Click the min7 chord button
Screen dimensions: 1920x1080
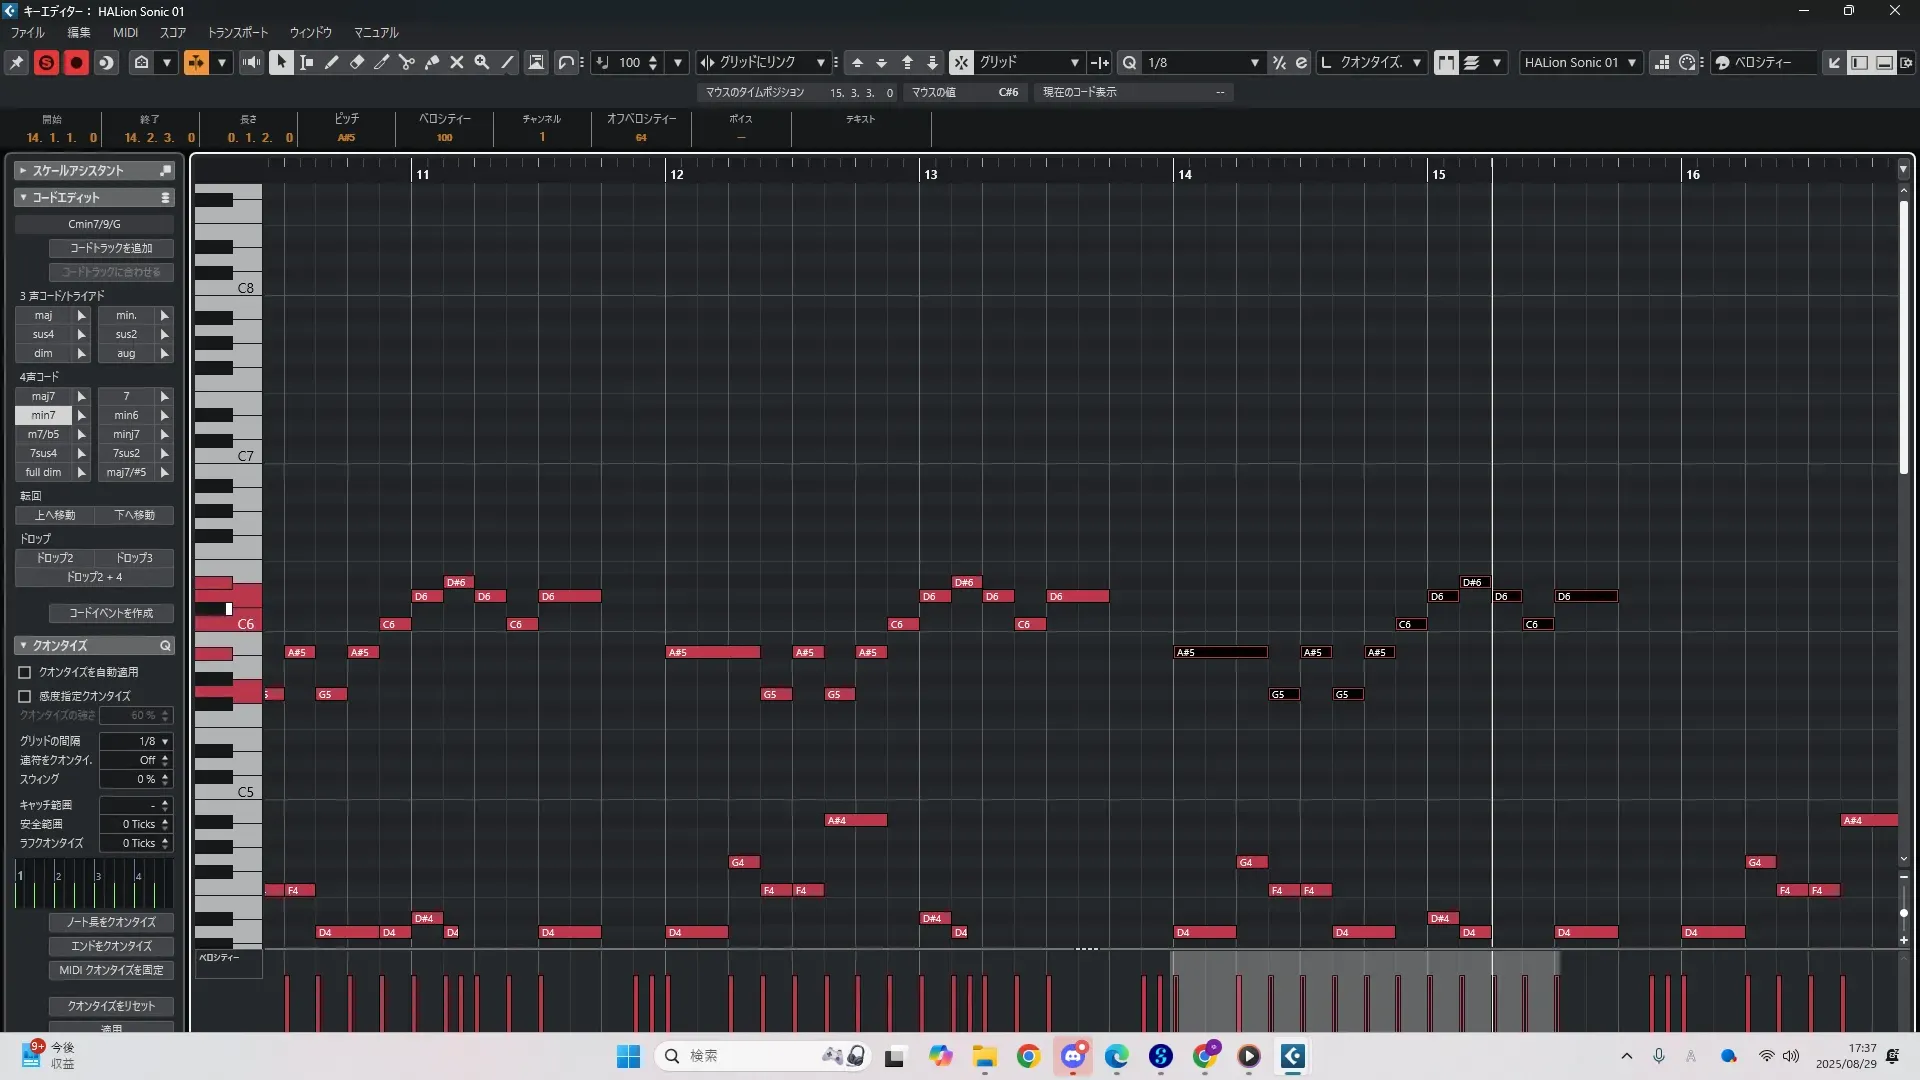click(x=43, y=415)
